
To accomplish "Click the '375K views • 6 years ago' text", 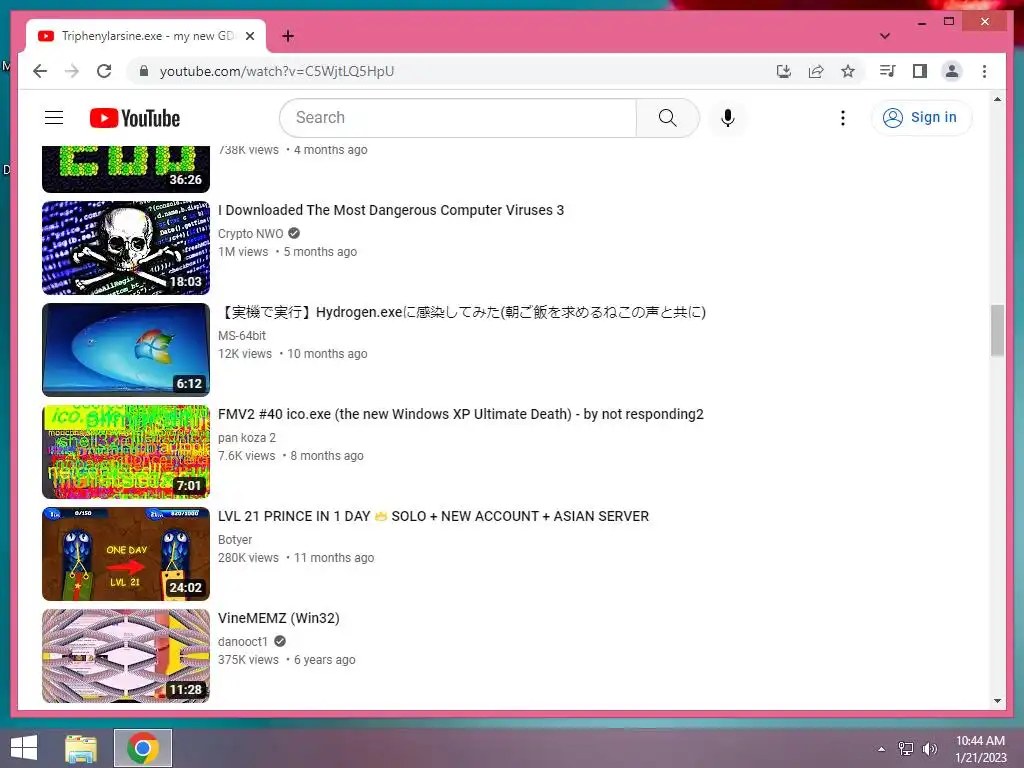I will pos(287,660).
